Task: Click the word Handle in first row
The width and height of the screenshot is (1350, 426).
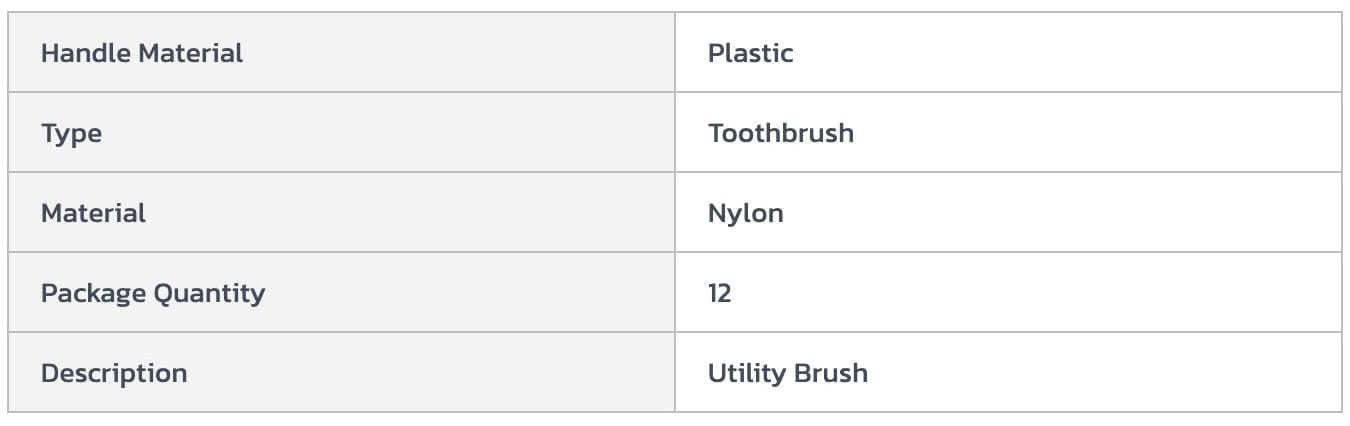Action: click(86, 53)
